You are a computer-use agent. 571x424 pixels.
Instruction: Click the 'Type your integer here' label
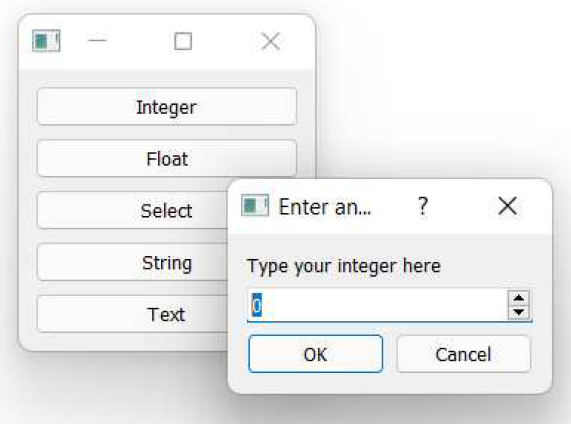[x=344, y=266]
